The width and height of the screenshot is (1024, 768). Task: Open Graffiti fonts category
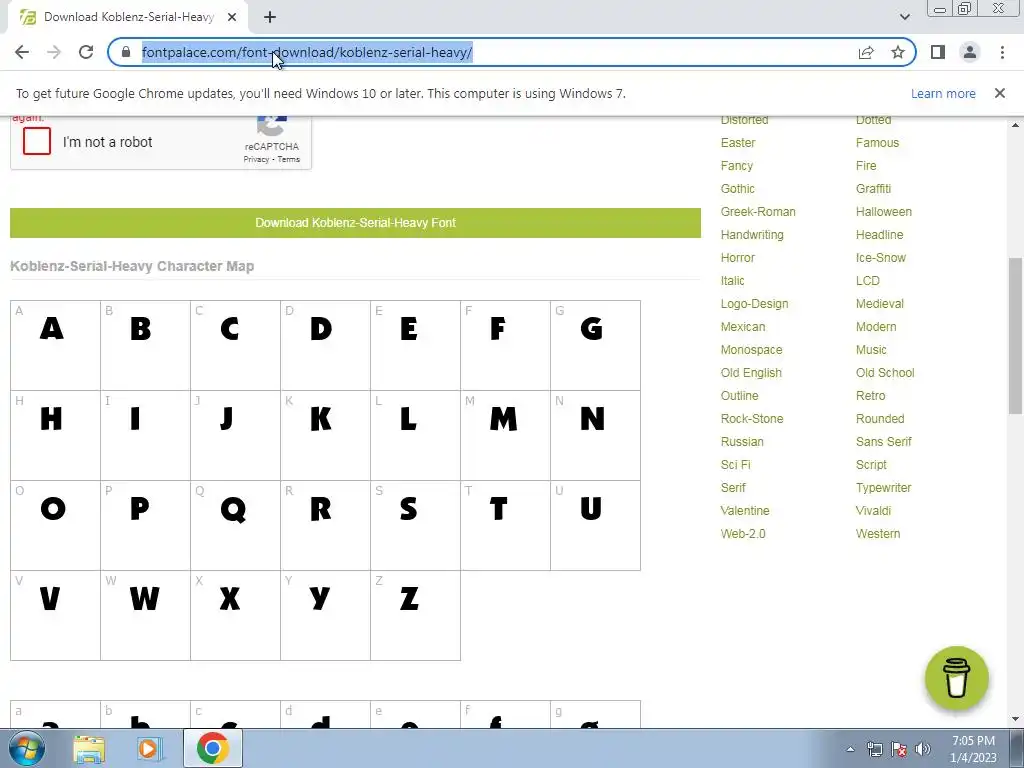click(873, 189)
